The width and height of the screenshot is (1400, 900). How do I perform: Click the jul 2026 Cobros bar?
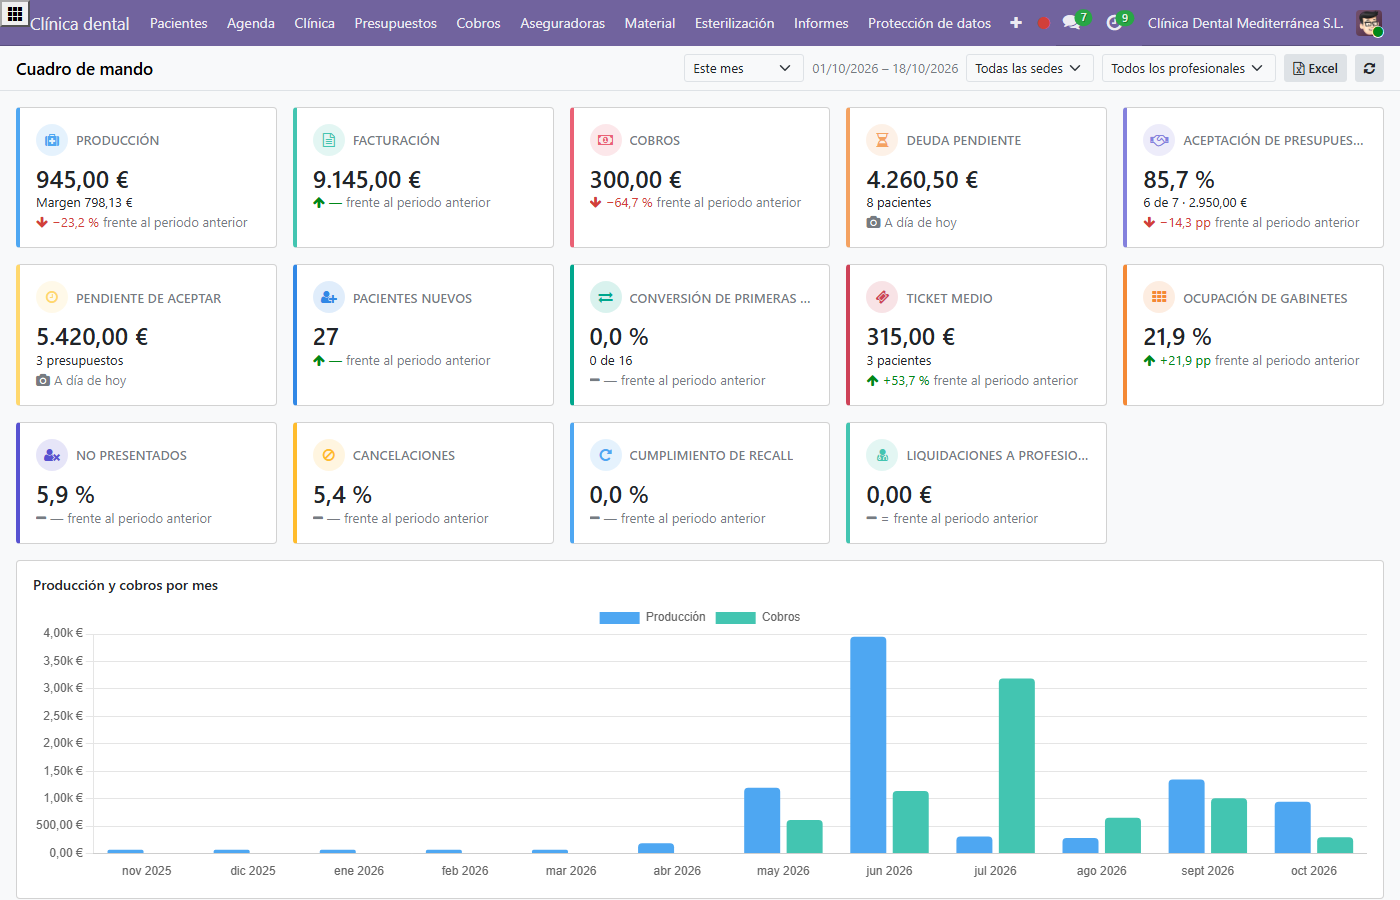pos(1017,766)
